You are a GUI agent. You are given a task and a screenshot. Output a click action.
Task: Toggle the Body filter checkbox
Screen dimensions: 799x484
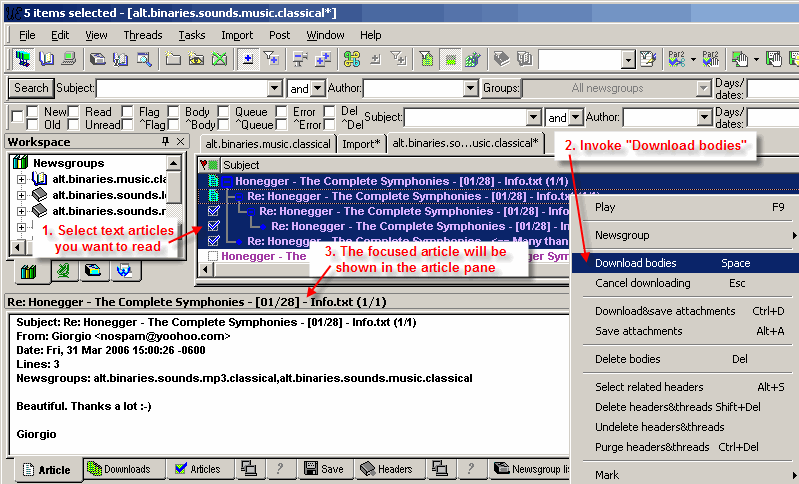coord(174,111)
